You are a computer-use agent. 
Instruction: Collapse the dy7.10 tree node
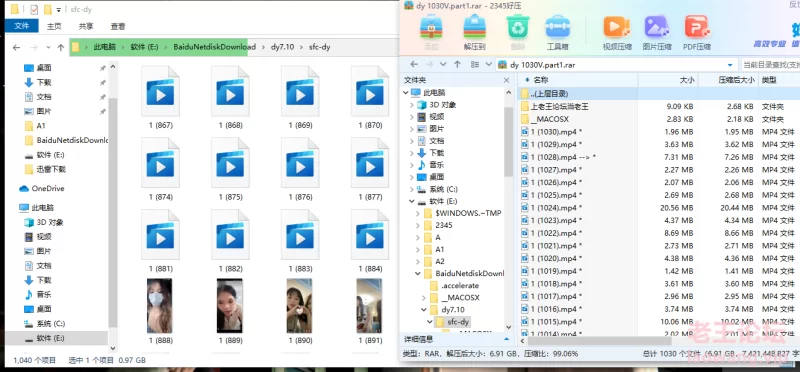coord(424,310)
